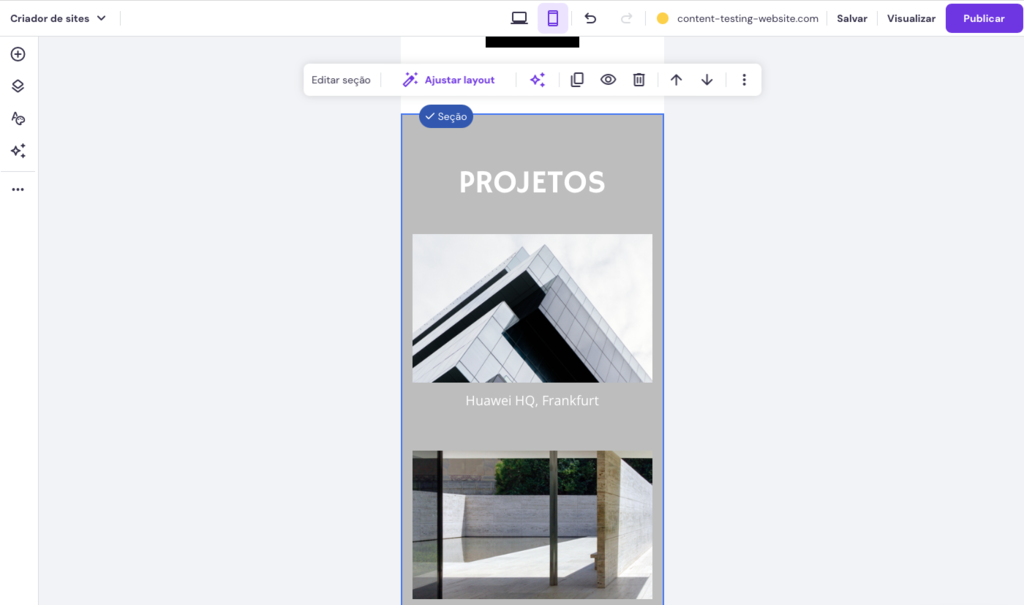
Task: Select the AI tools sparkle icon in sidebar
Action: (17, 151)
